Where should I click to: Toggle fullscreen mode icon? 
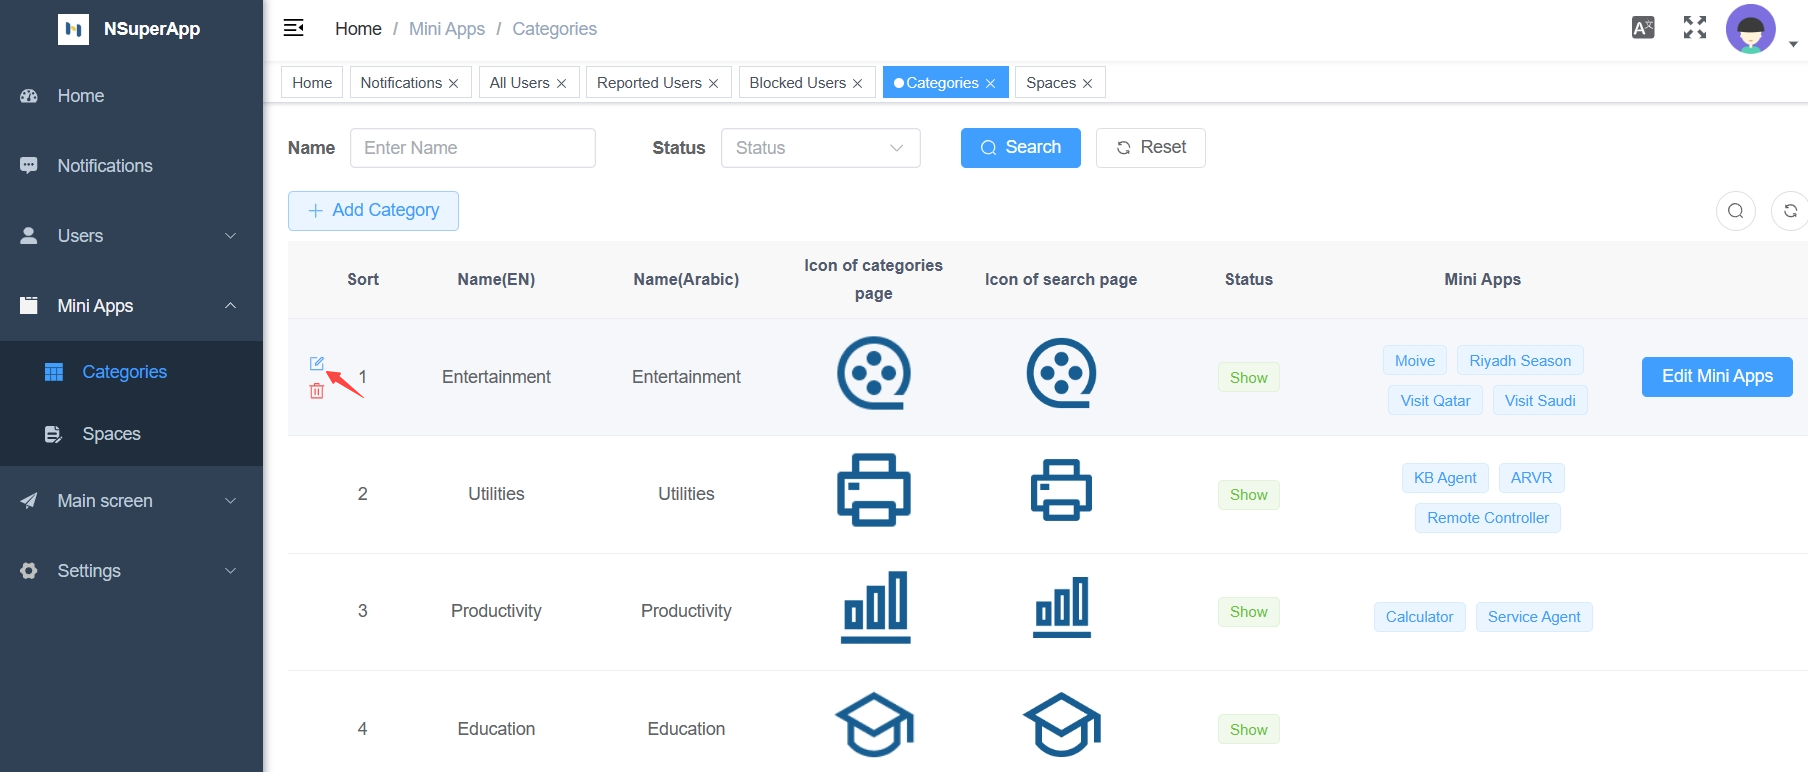(1694, 28)
